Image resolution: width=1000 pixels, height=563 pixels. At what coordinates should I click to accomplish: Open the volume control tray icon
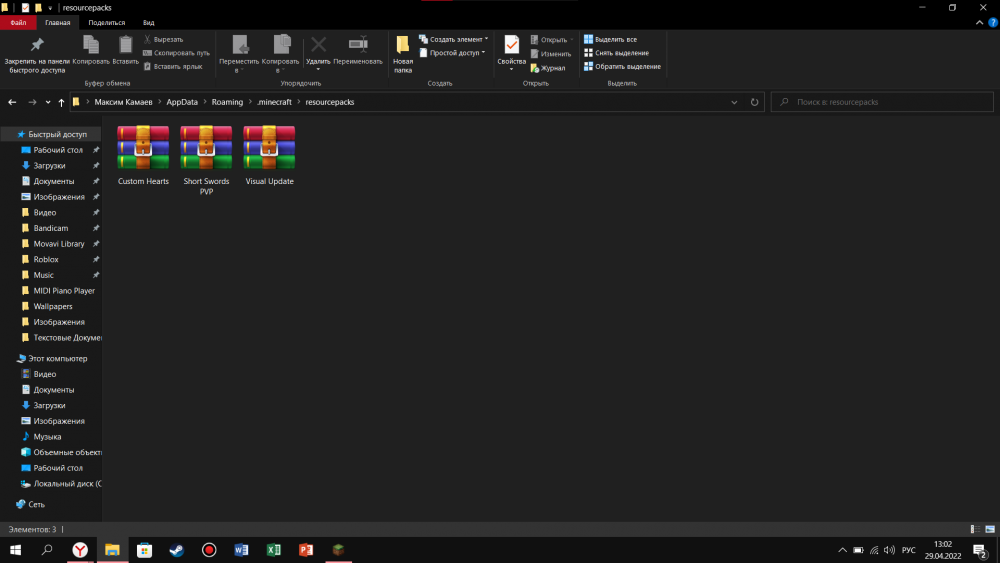click(889, 550)
